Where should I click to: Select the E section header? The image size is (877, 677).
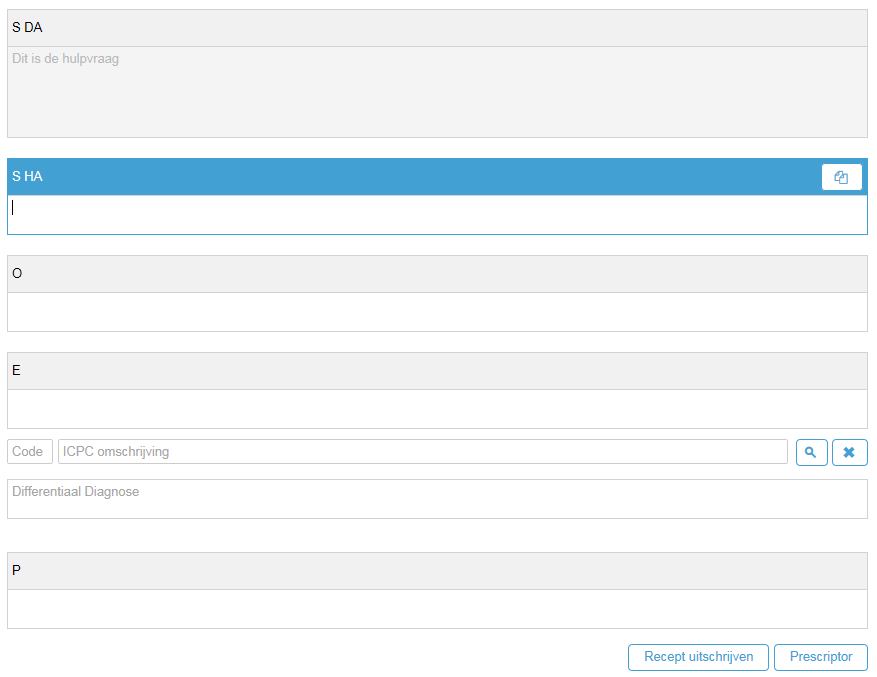pyautogui.click(x=437, y=371)
